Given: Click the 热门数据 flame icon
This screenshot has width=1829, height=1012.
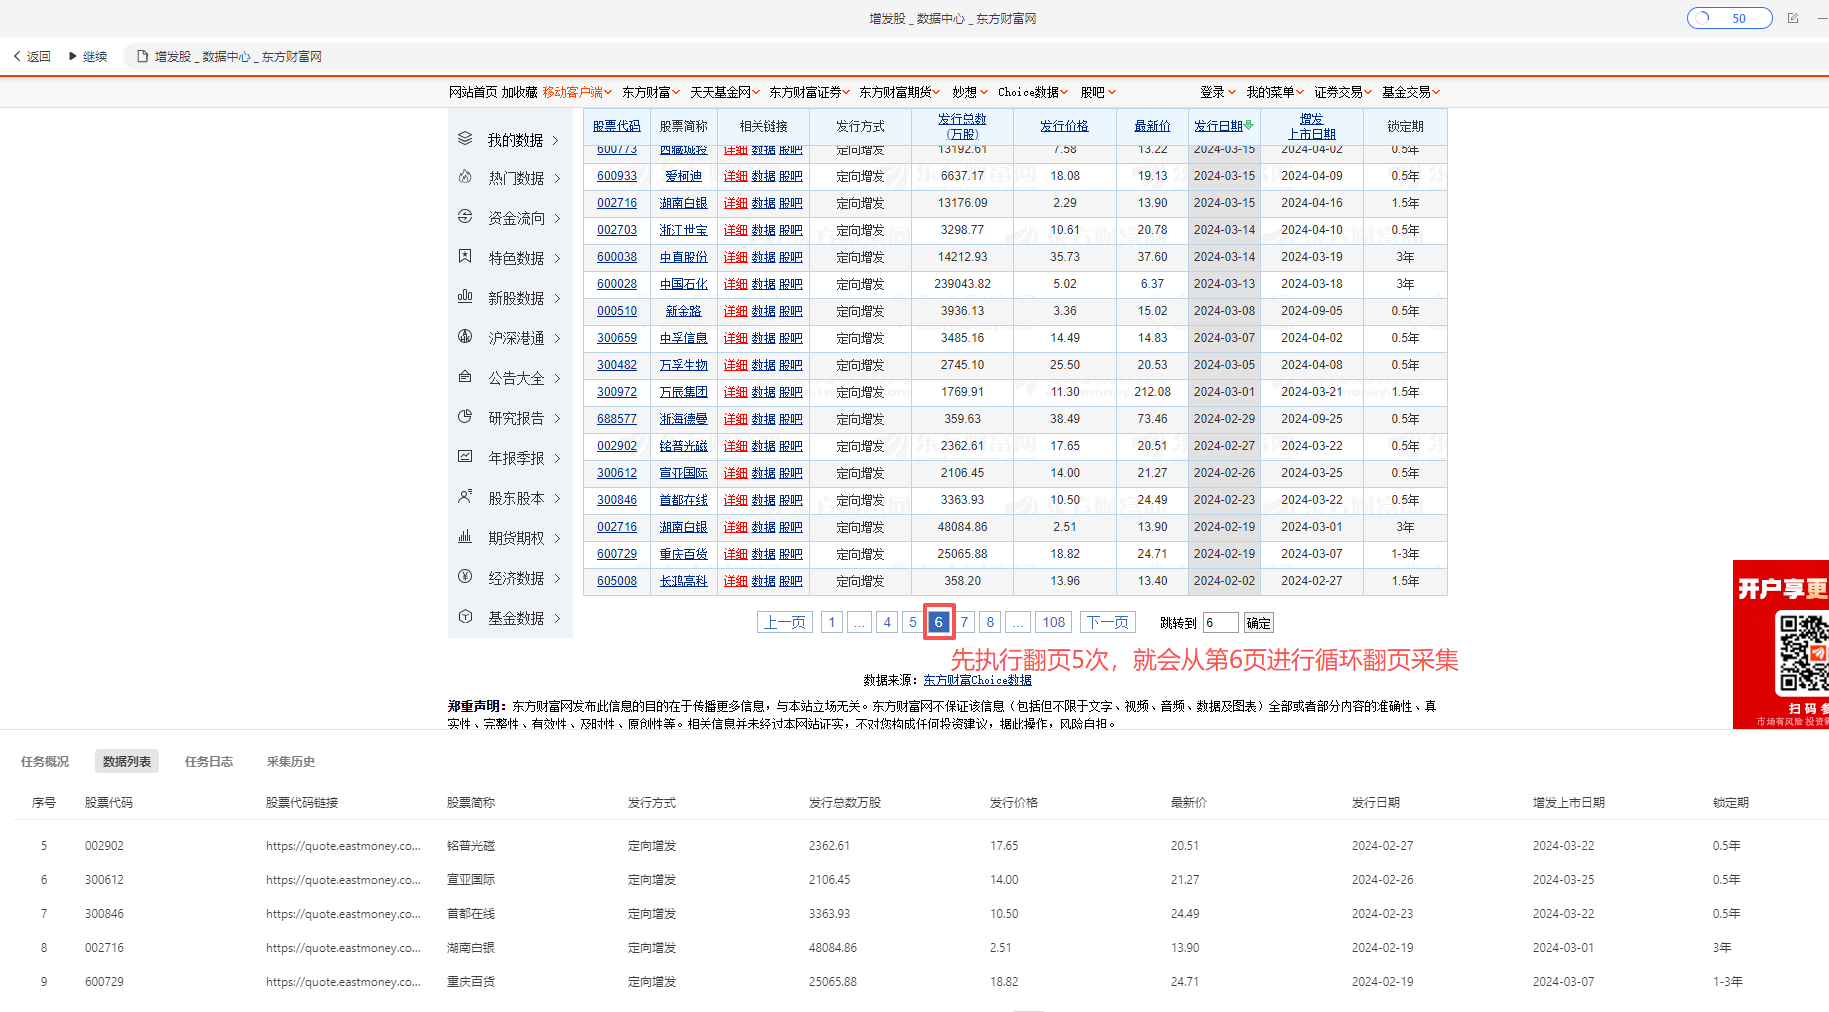Looking at the screenshot, I should [465, 177].
